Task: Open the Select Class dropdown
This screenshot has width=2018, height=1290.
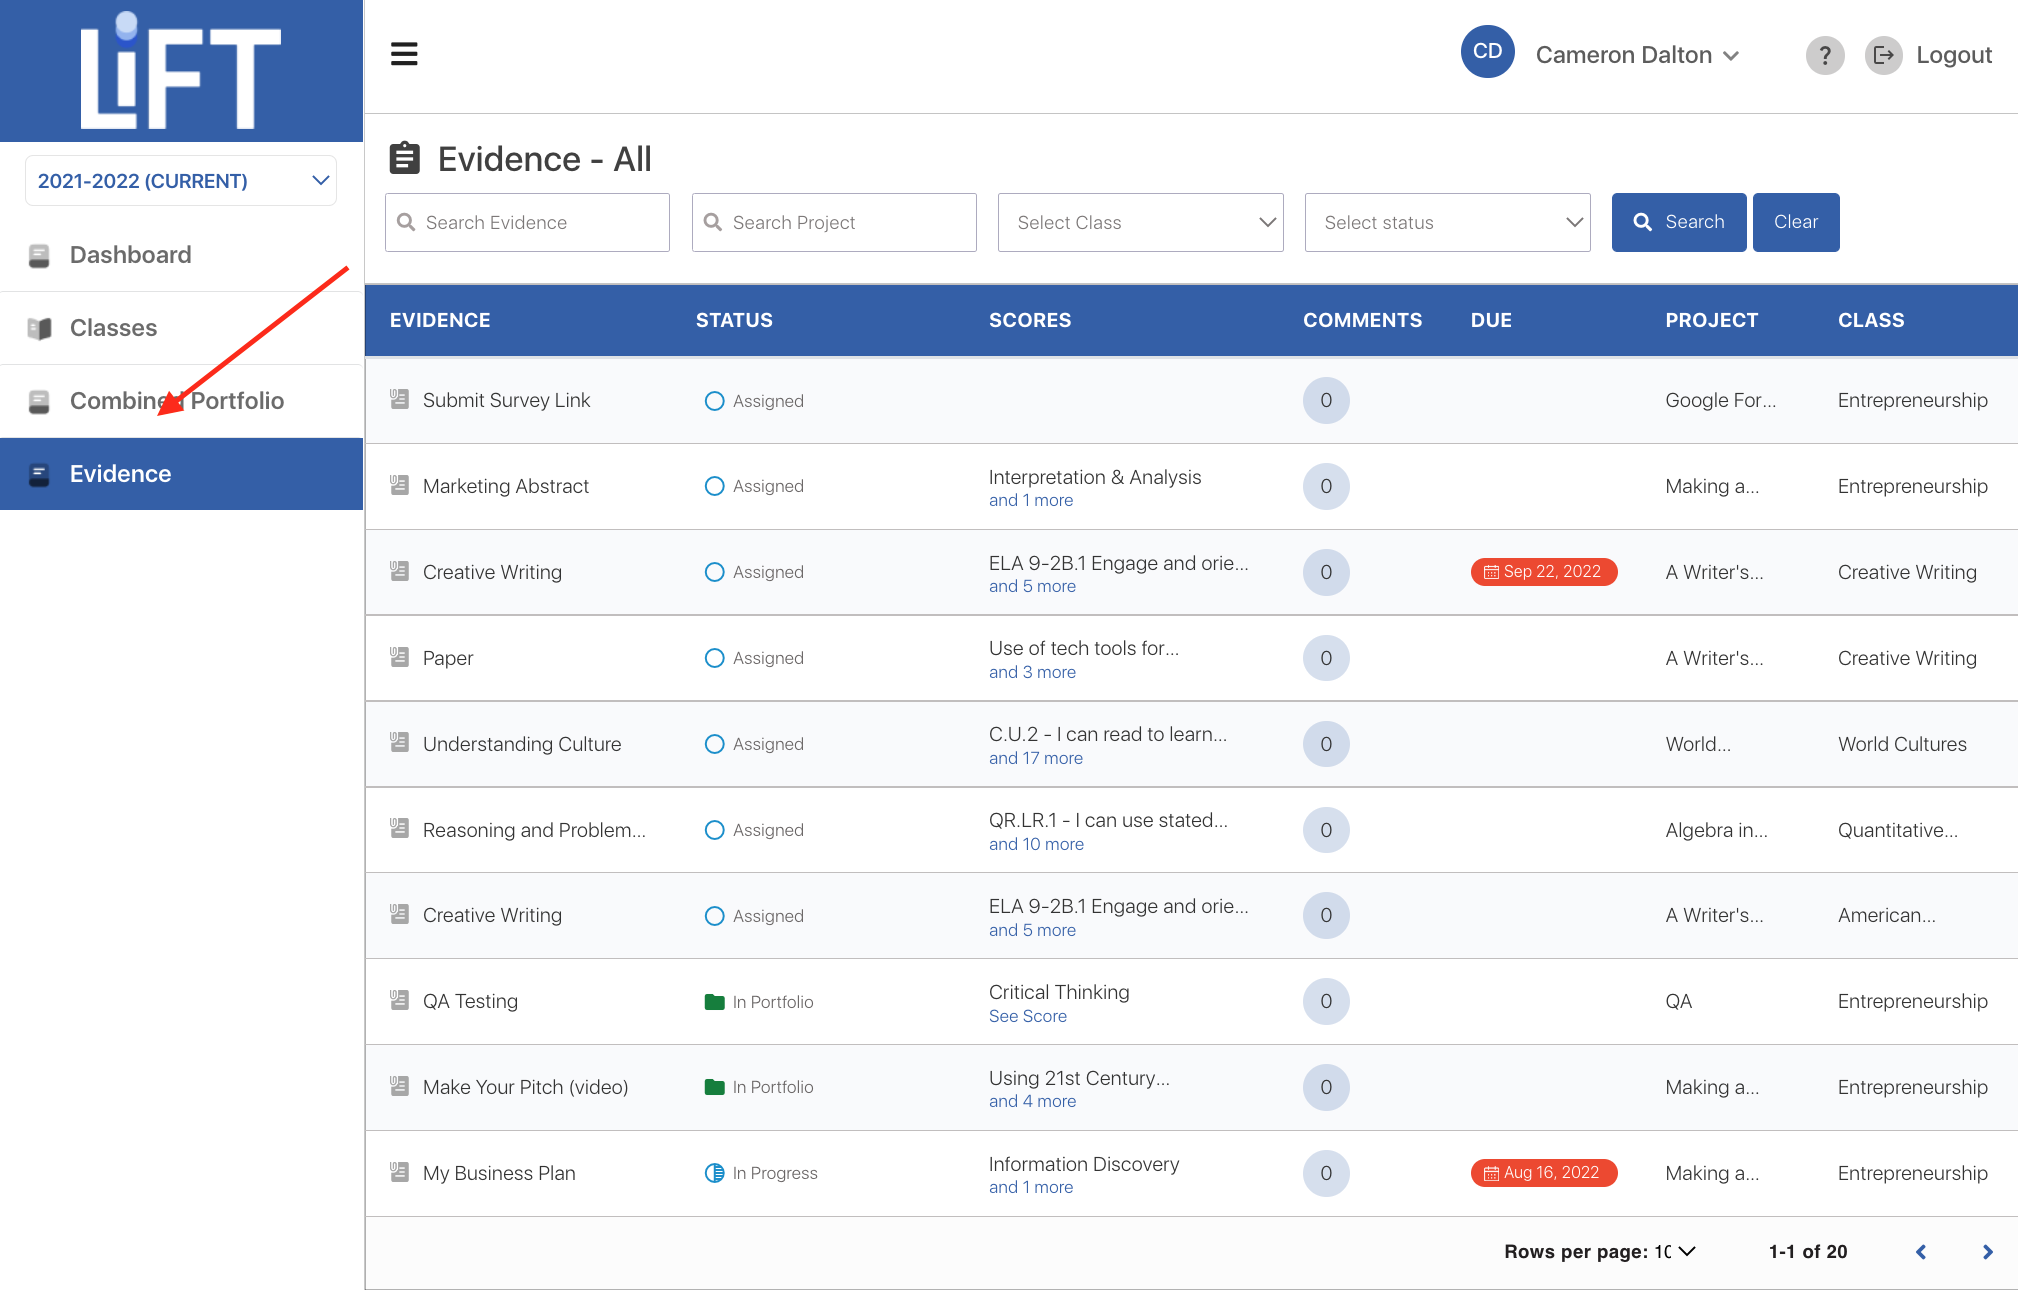Action: point(1140,222)
